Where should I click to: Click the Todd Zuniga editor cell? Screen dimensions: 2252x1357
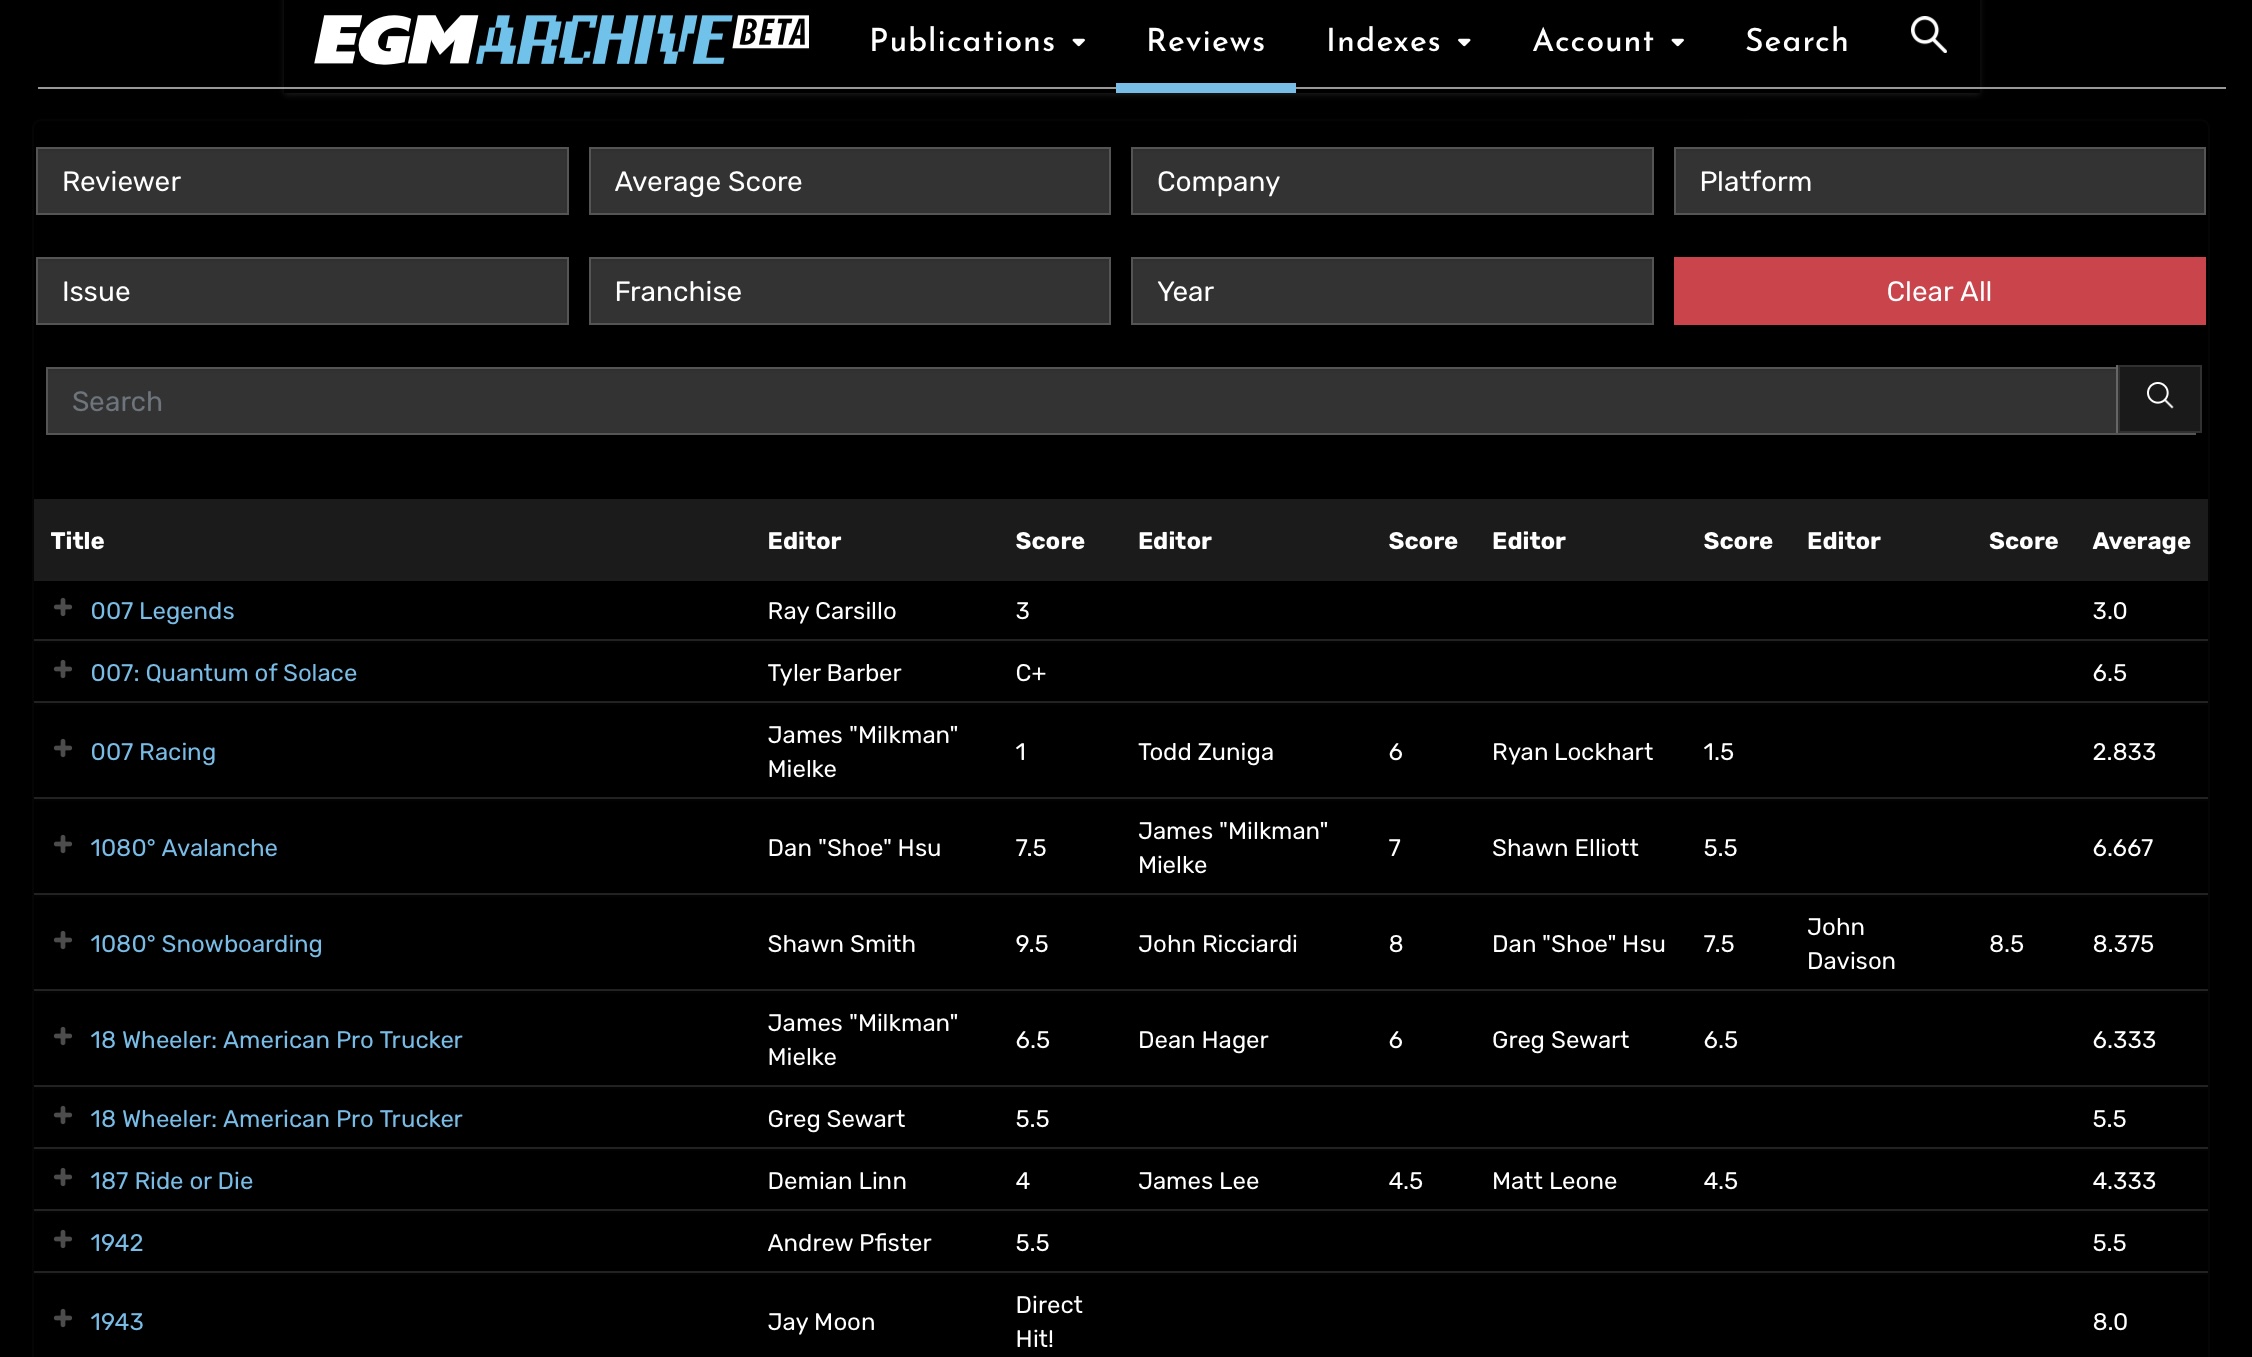click(x=1205, y=752)
